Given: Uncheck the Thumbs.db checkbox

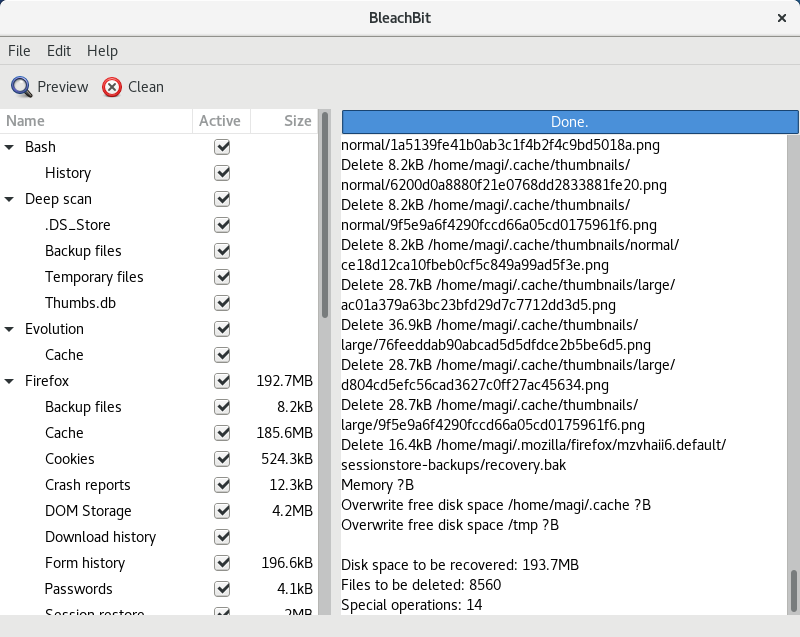Looking at the screenshot, I should click(x=222, y=303).
